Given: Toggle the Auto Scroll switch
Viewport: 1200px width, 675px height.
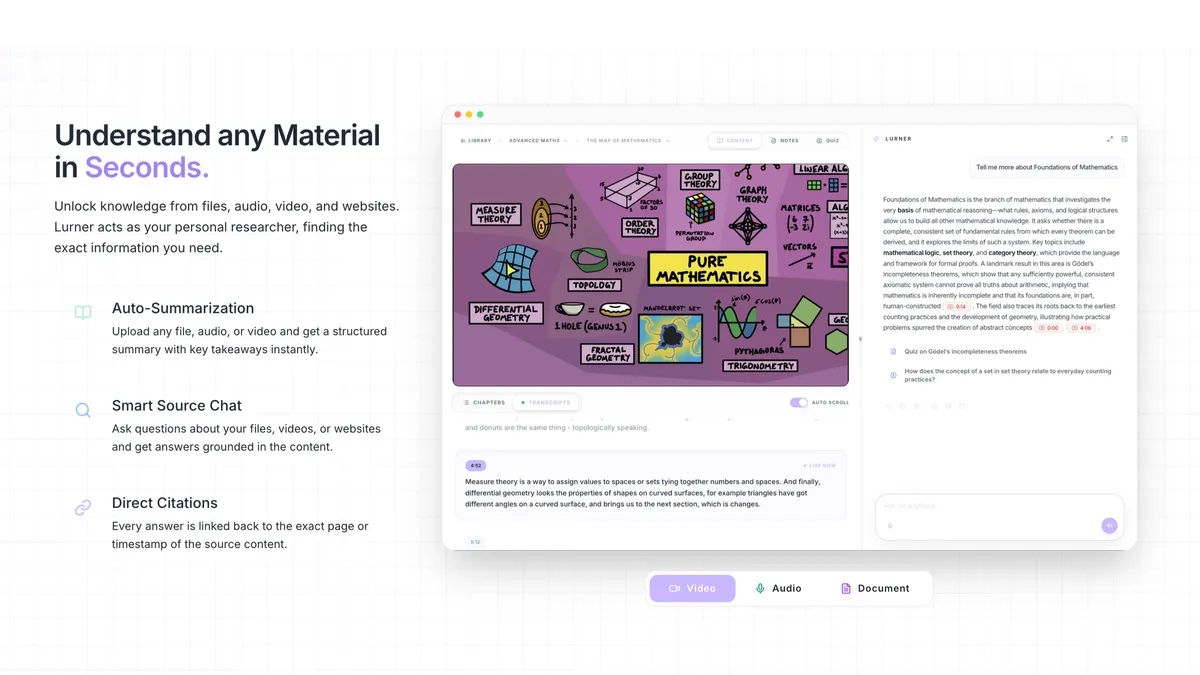Looking at the screenshot, I should 799,402.
